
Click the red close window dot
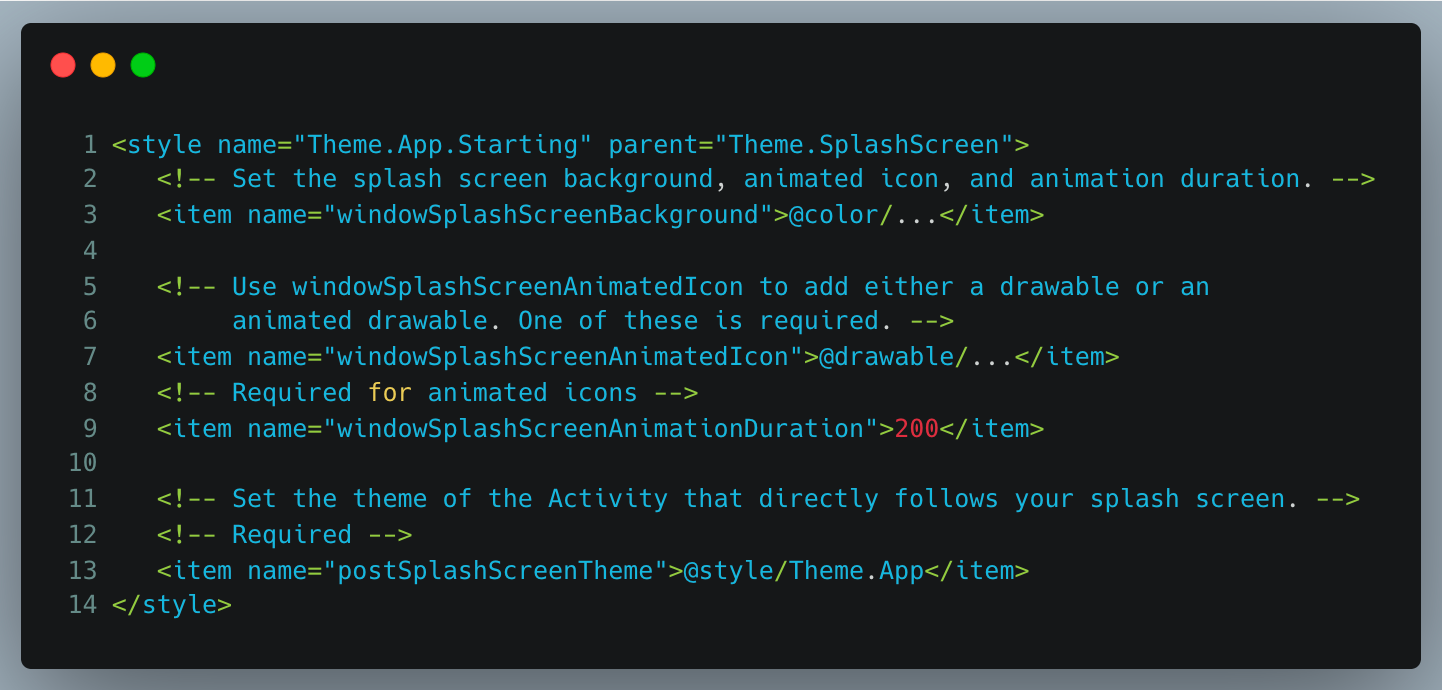(63, 65)
